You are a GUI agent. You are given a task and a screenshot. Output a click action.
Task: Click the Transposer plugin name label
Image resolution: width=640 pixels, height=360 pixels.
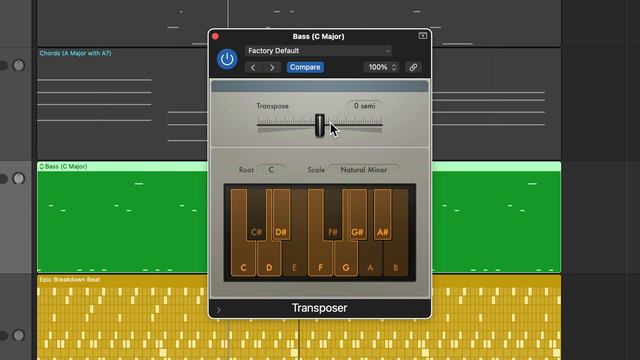[x=320, y=308]
